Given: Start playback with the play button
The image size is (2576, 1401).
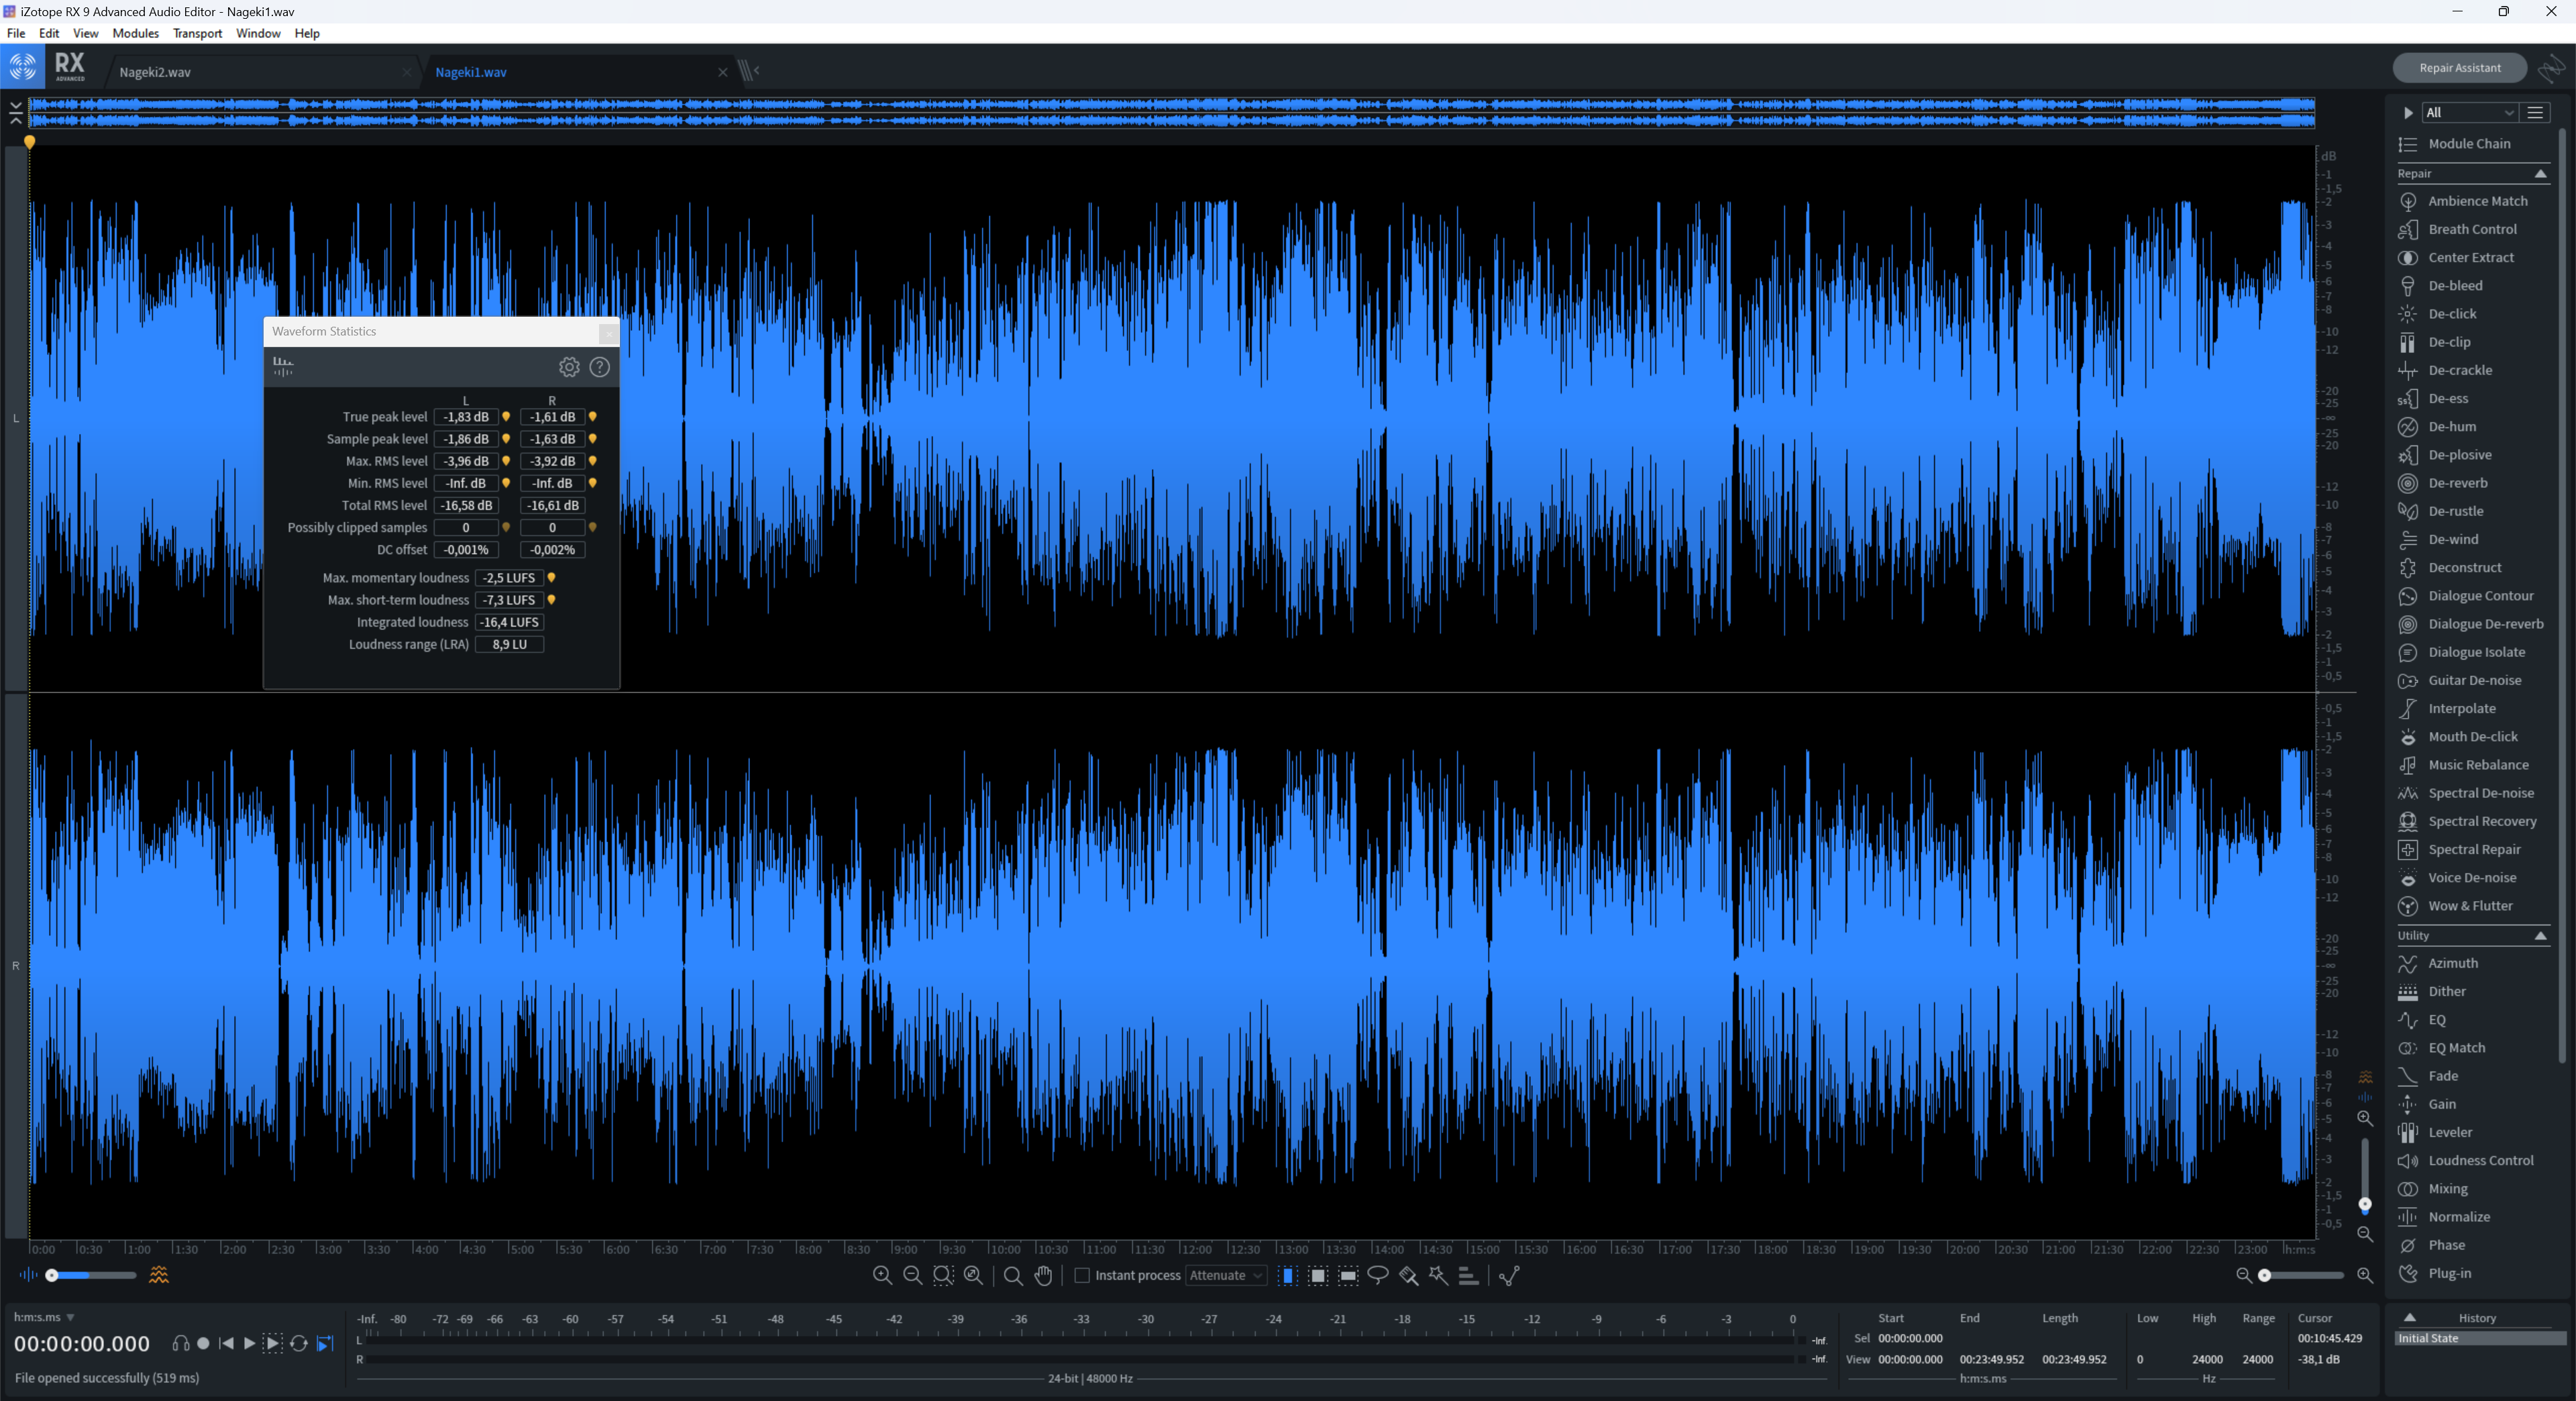Looking at the screenshot, I should [249, 1344].
